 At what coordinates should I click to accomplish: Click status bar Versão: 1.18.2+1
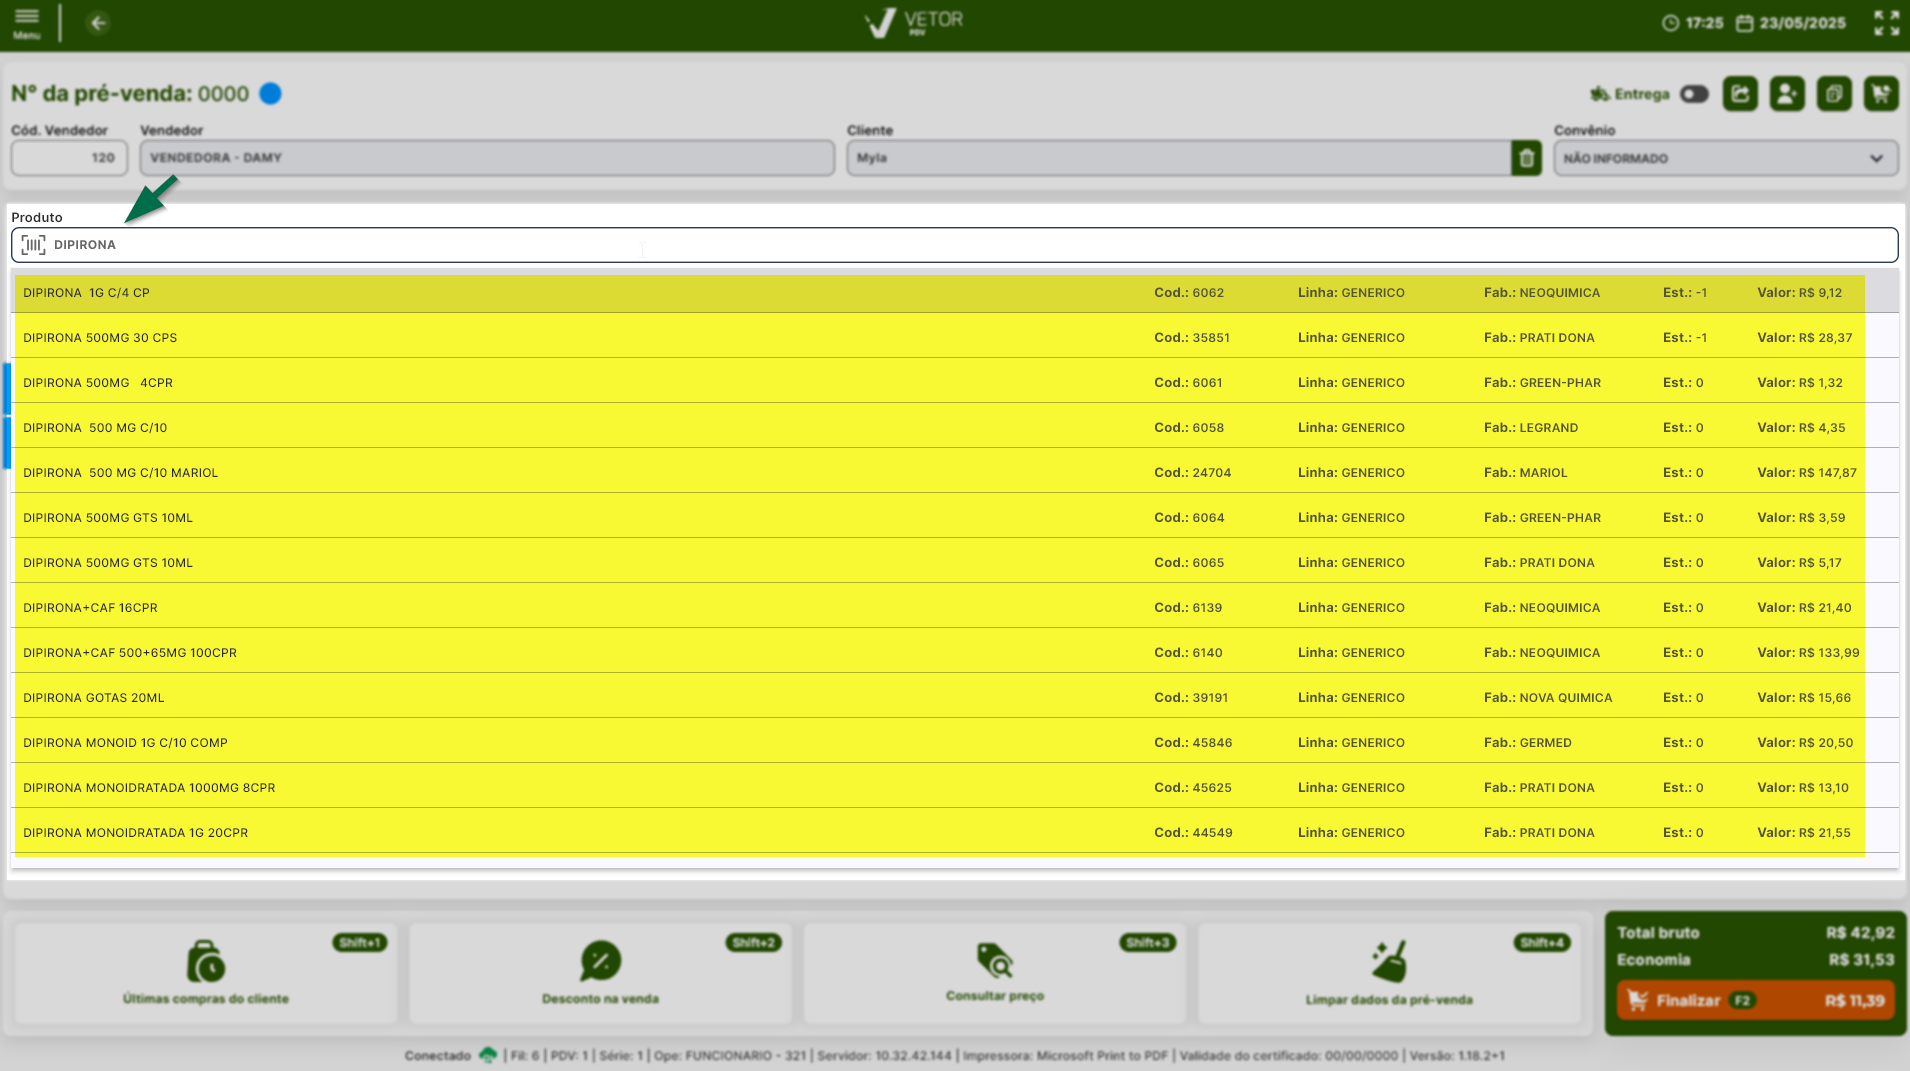pos(1457,1056)
